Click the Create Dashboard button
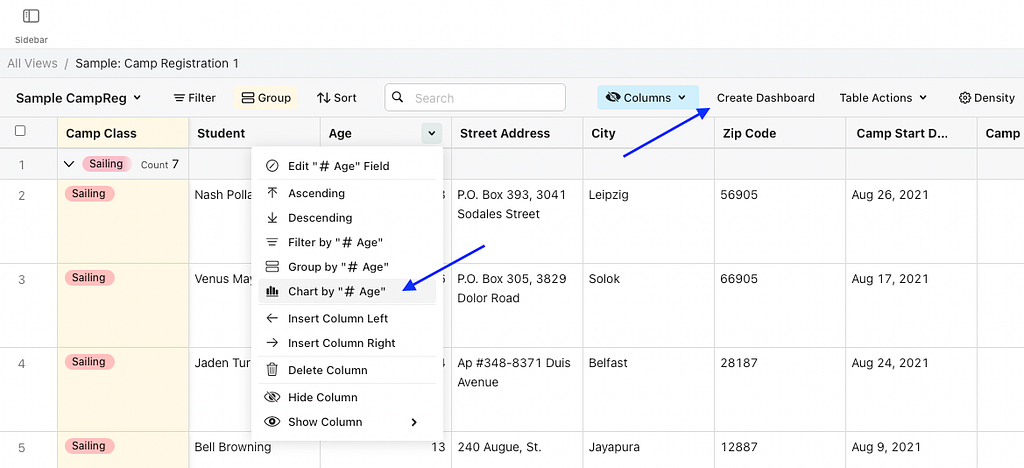The height and width of the screenshot is (468, 1024). (x=765, y=98)
